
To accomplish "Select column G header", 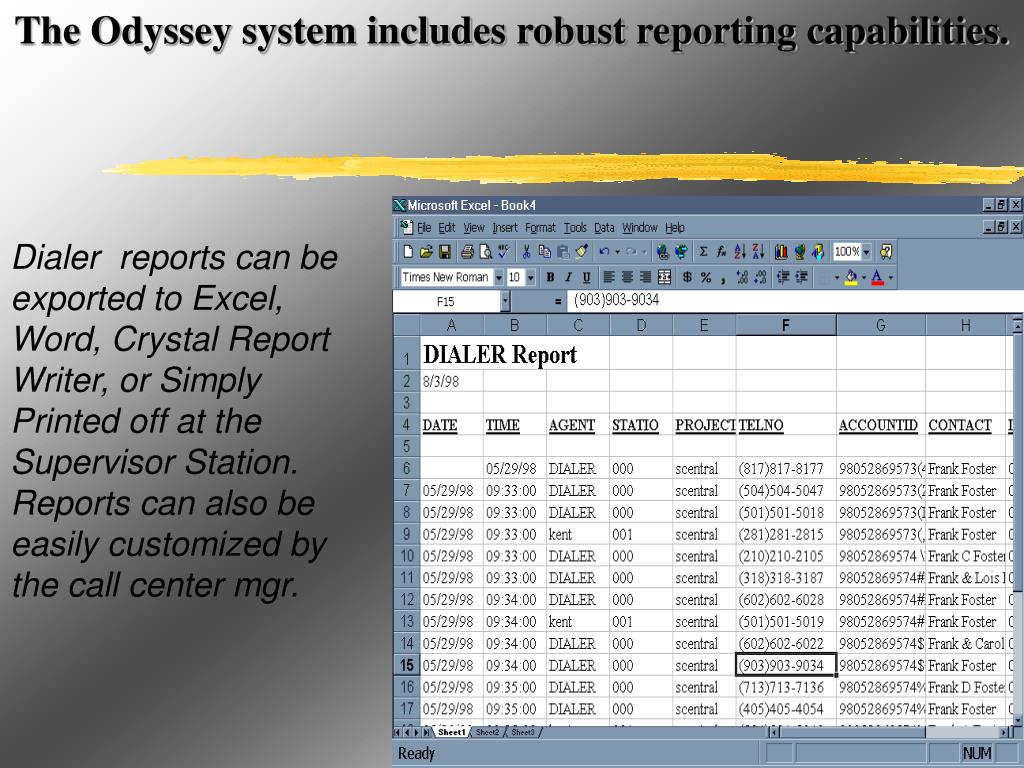I will [880, 325].
